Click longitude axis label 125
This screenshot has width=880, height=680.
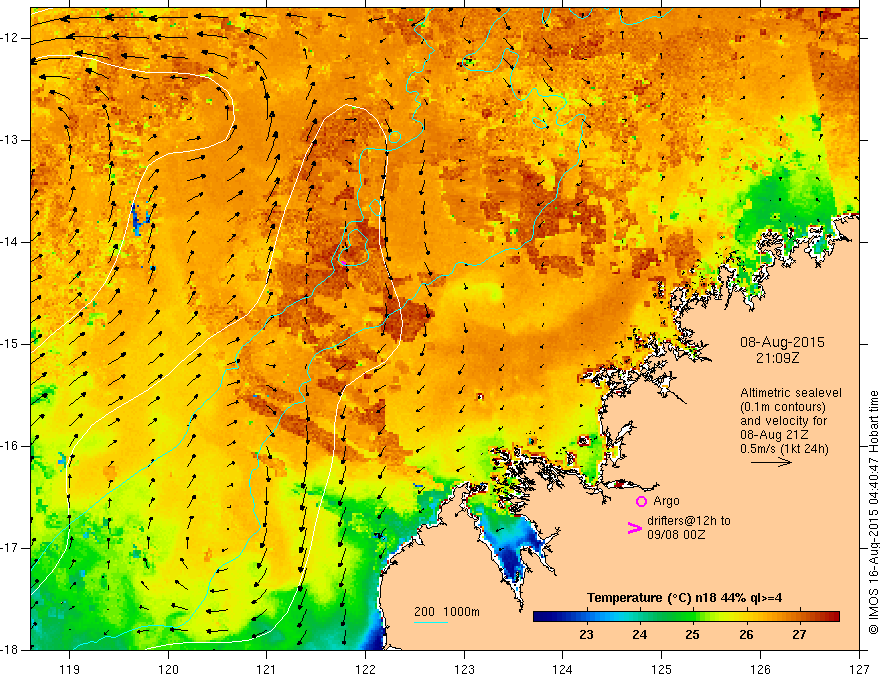[x=662, y=669]
